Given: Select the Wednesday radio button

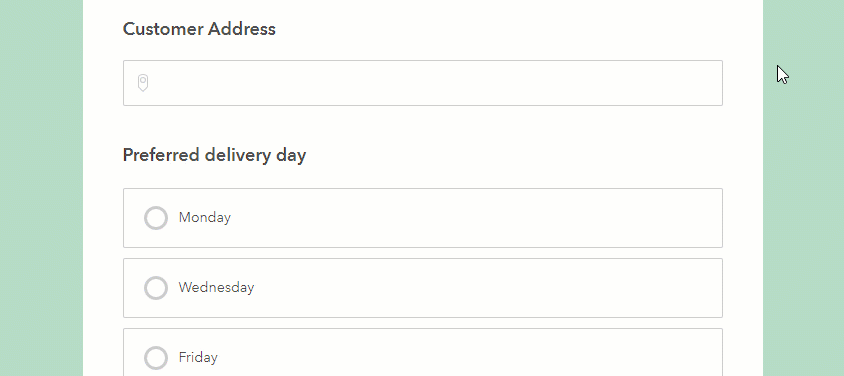Looking at the screenshot, I should [156, 288].
